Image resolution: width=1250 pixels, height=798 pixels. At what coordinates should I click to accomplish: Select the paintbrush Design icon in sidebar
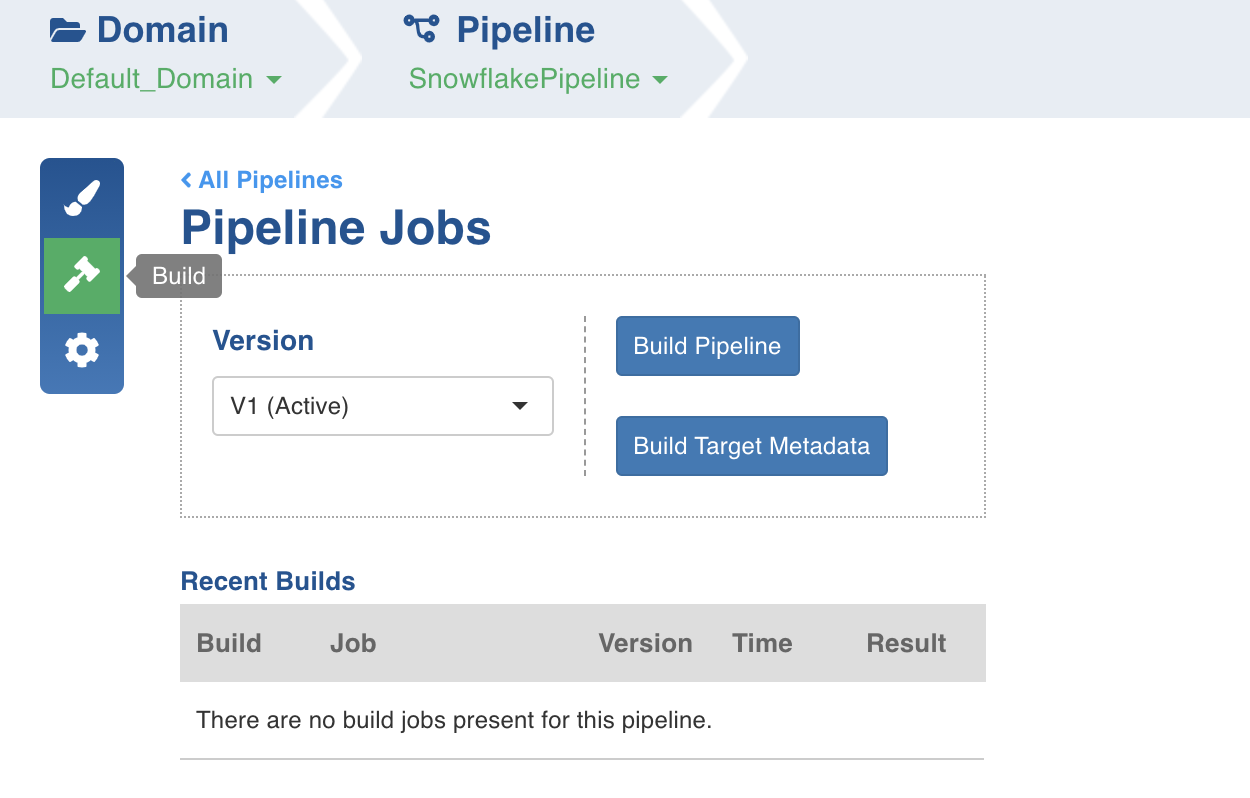pos(82,198)
